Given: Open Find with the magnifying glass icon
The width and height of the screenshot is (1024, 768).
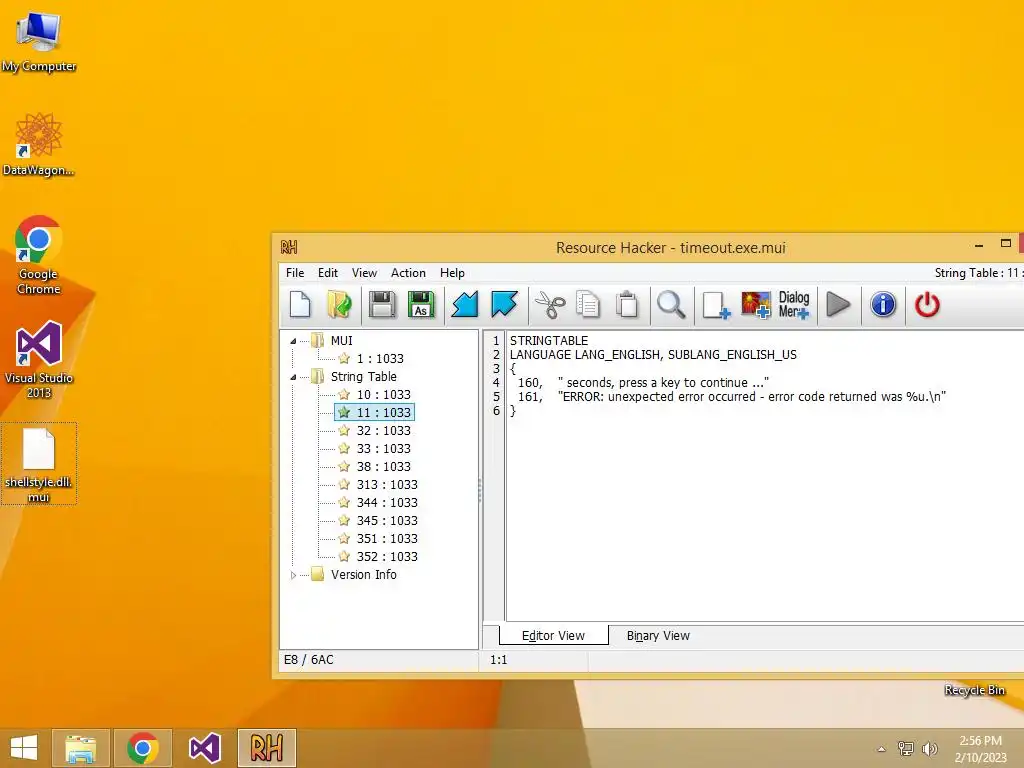Looking at the screenshot, I should (x=671, y=305).
